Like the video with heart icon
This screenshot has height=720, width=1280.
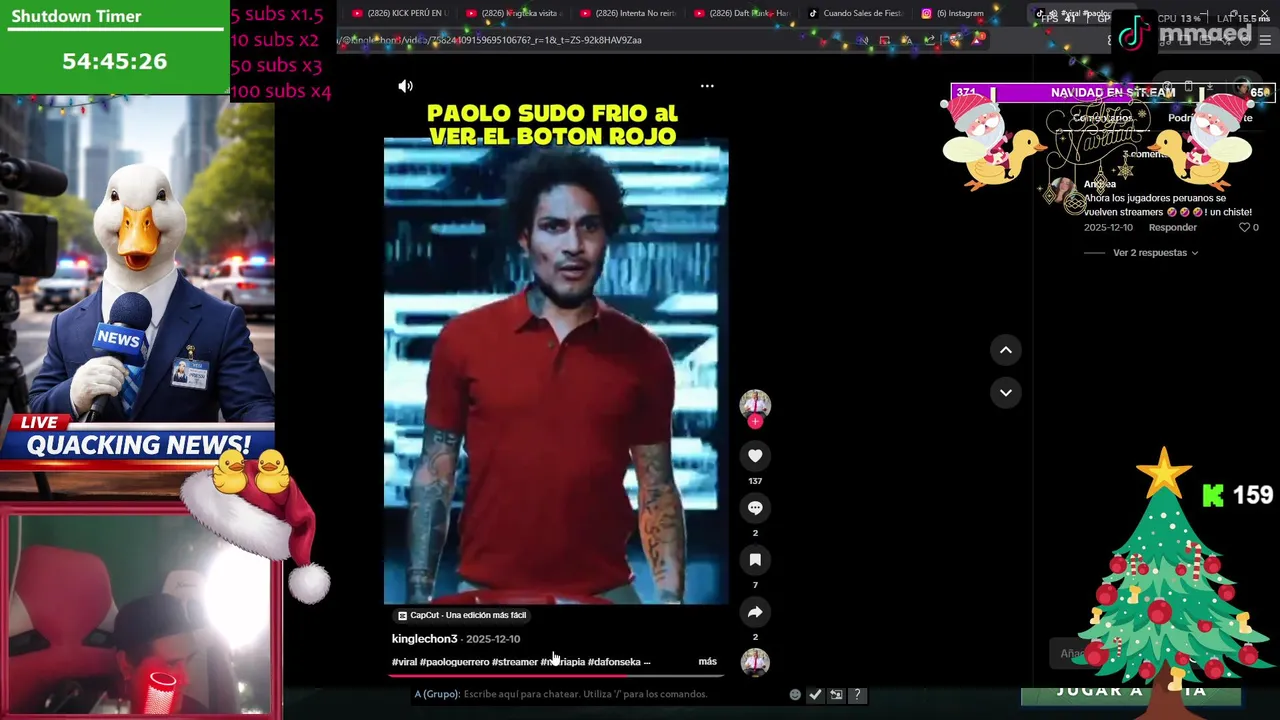click(x=755, y=456)
